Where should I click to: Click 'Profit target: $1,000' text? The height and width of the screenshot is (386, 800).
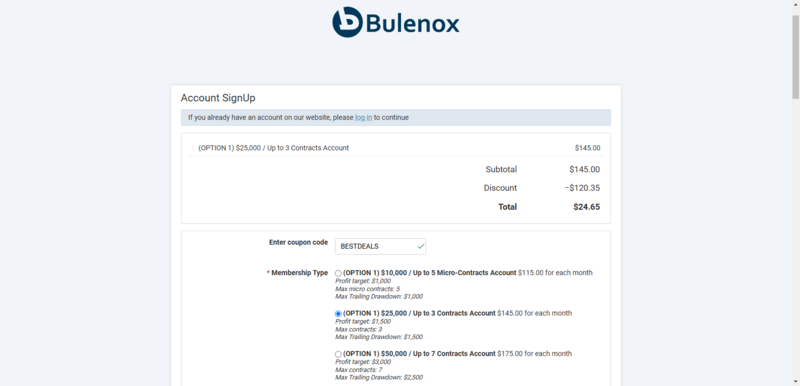363,281
